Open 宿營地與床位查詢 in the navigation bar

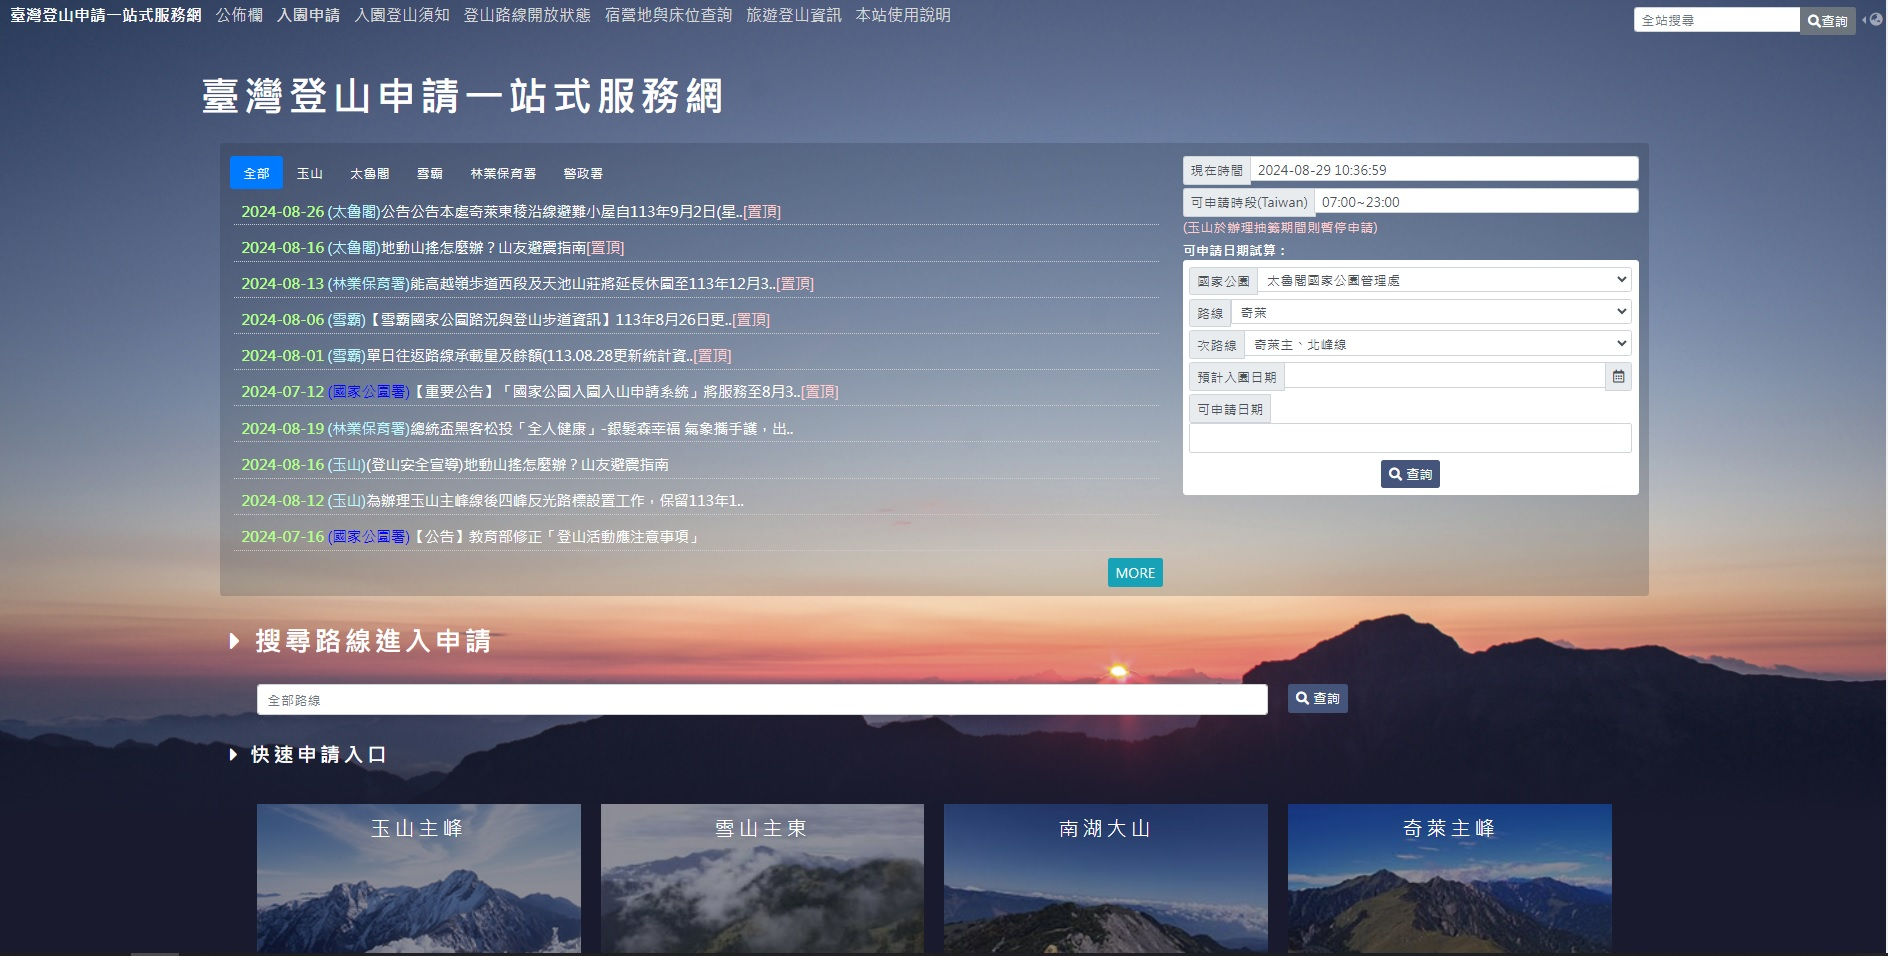[668, 15]
